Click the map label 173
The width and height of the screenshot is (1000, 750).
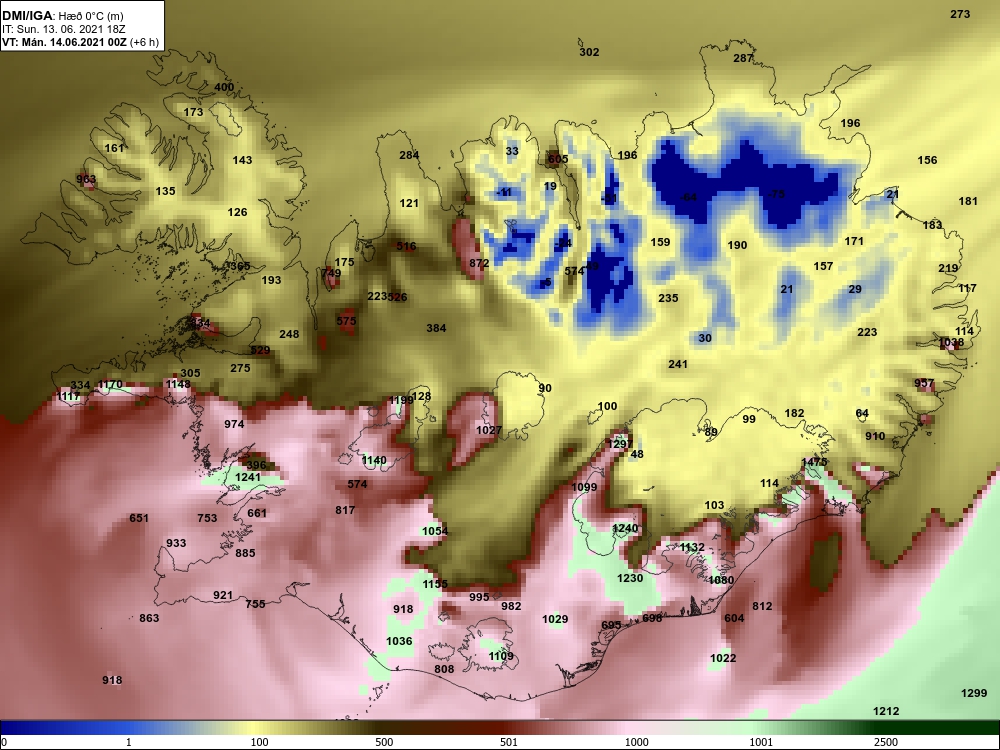coord(193,112)
